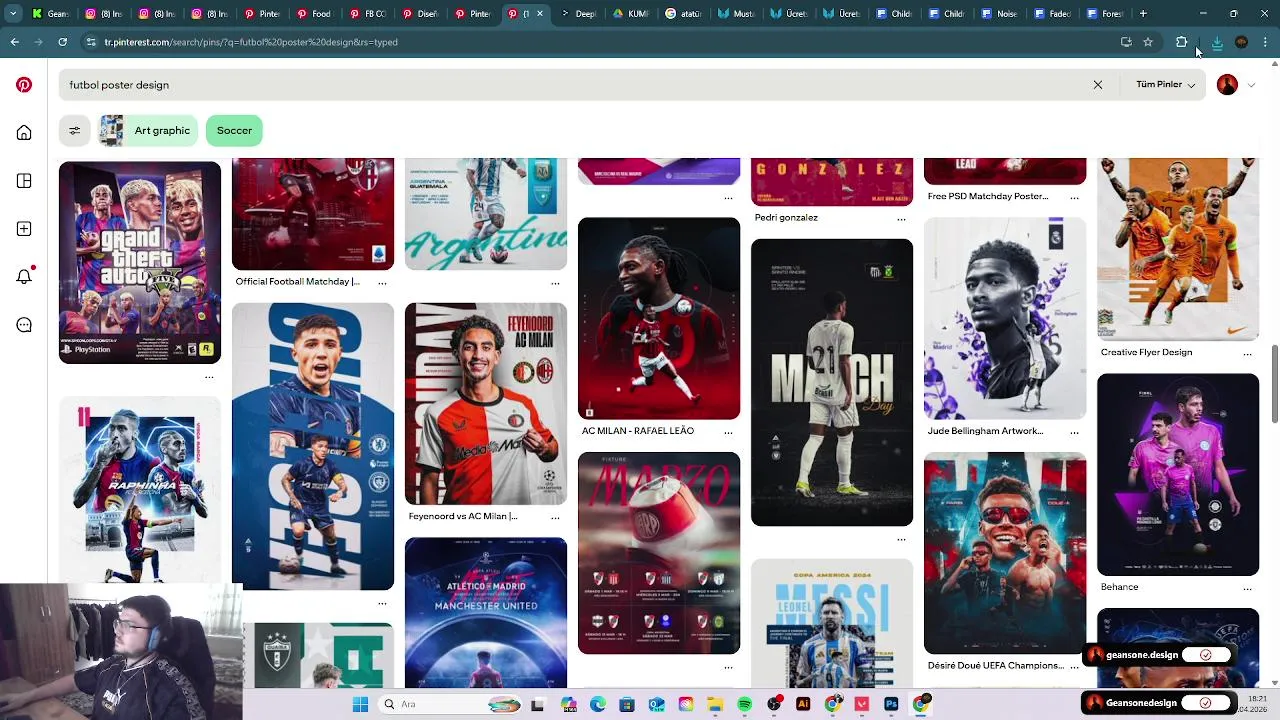Open the Chrome three-dot menu
Screen dimensions: 1280x720
[x=1265, y=42]
